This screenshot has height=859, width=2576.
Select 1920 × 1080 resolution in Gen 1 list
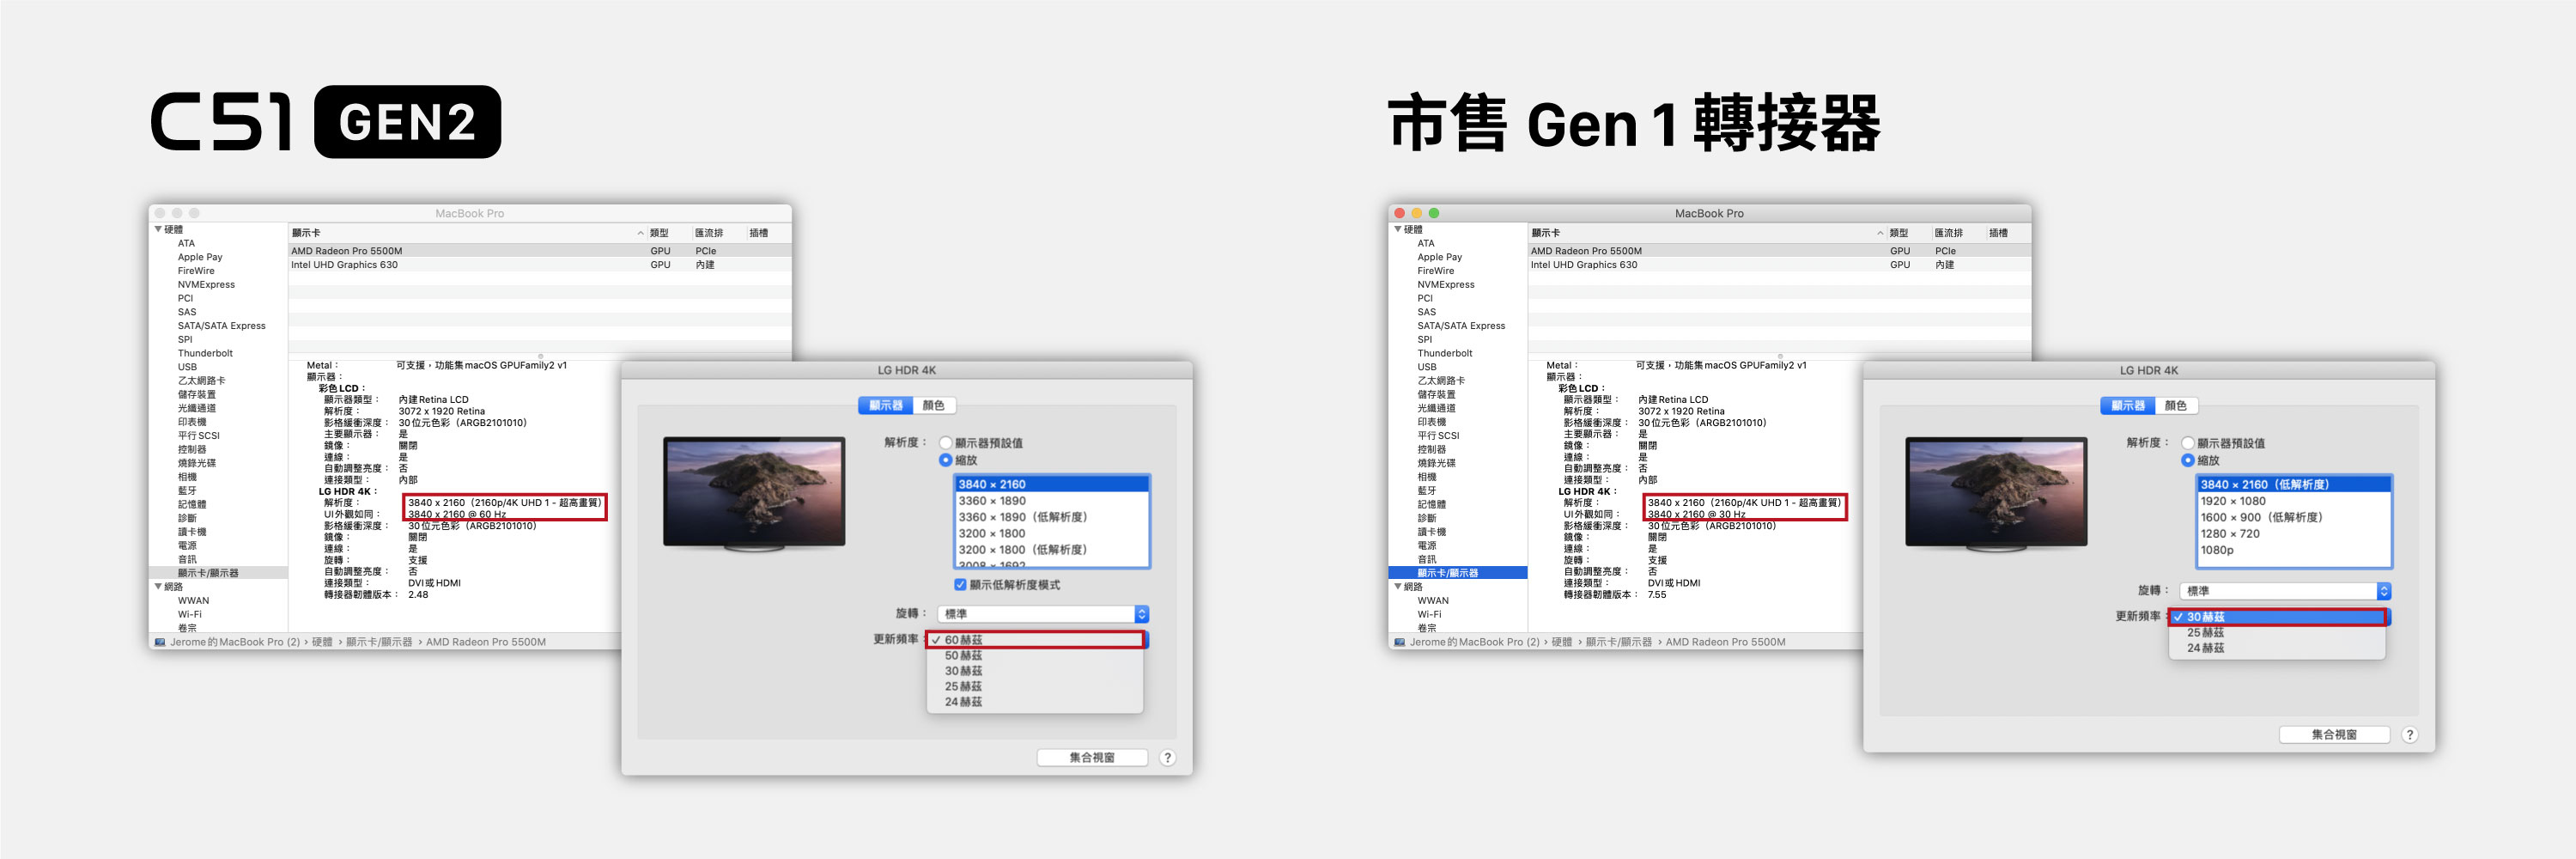[x=2294, y=501]
